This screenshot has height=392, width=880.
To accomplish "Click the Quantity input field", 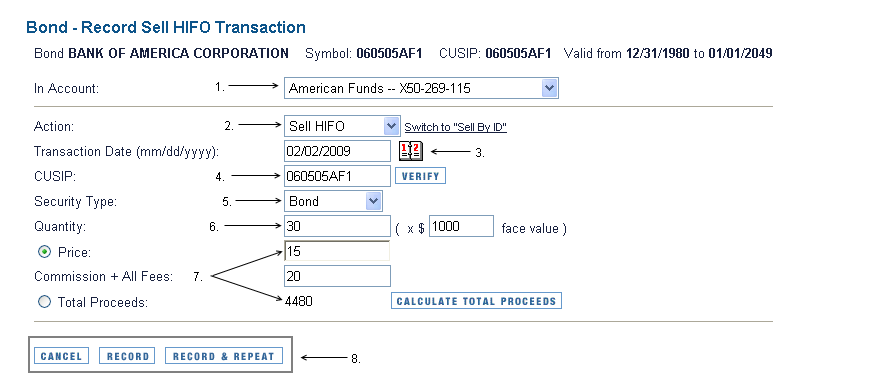I will [337, 226].
